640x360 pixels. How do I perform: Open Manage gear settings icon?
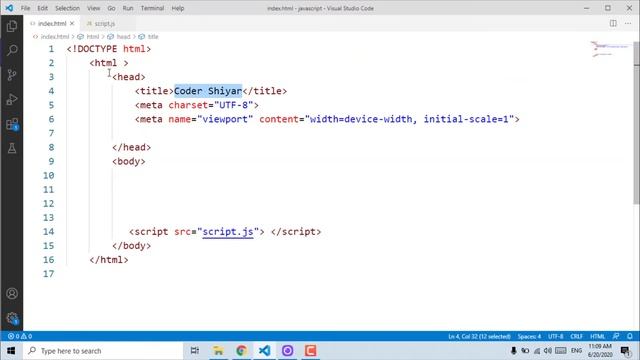click(x=12, y=318)
